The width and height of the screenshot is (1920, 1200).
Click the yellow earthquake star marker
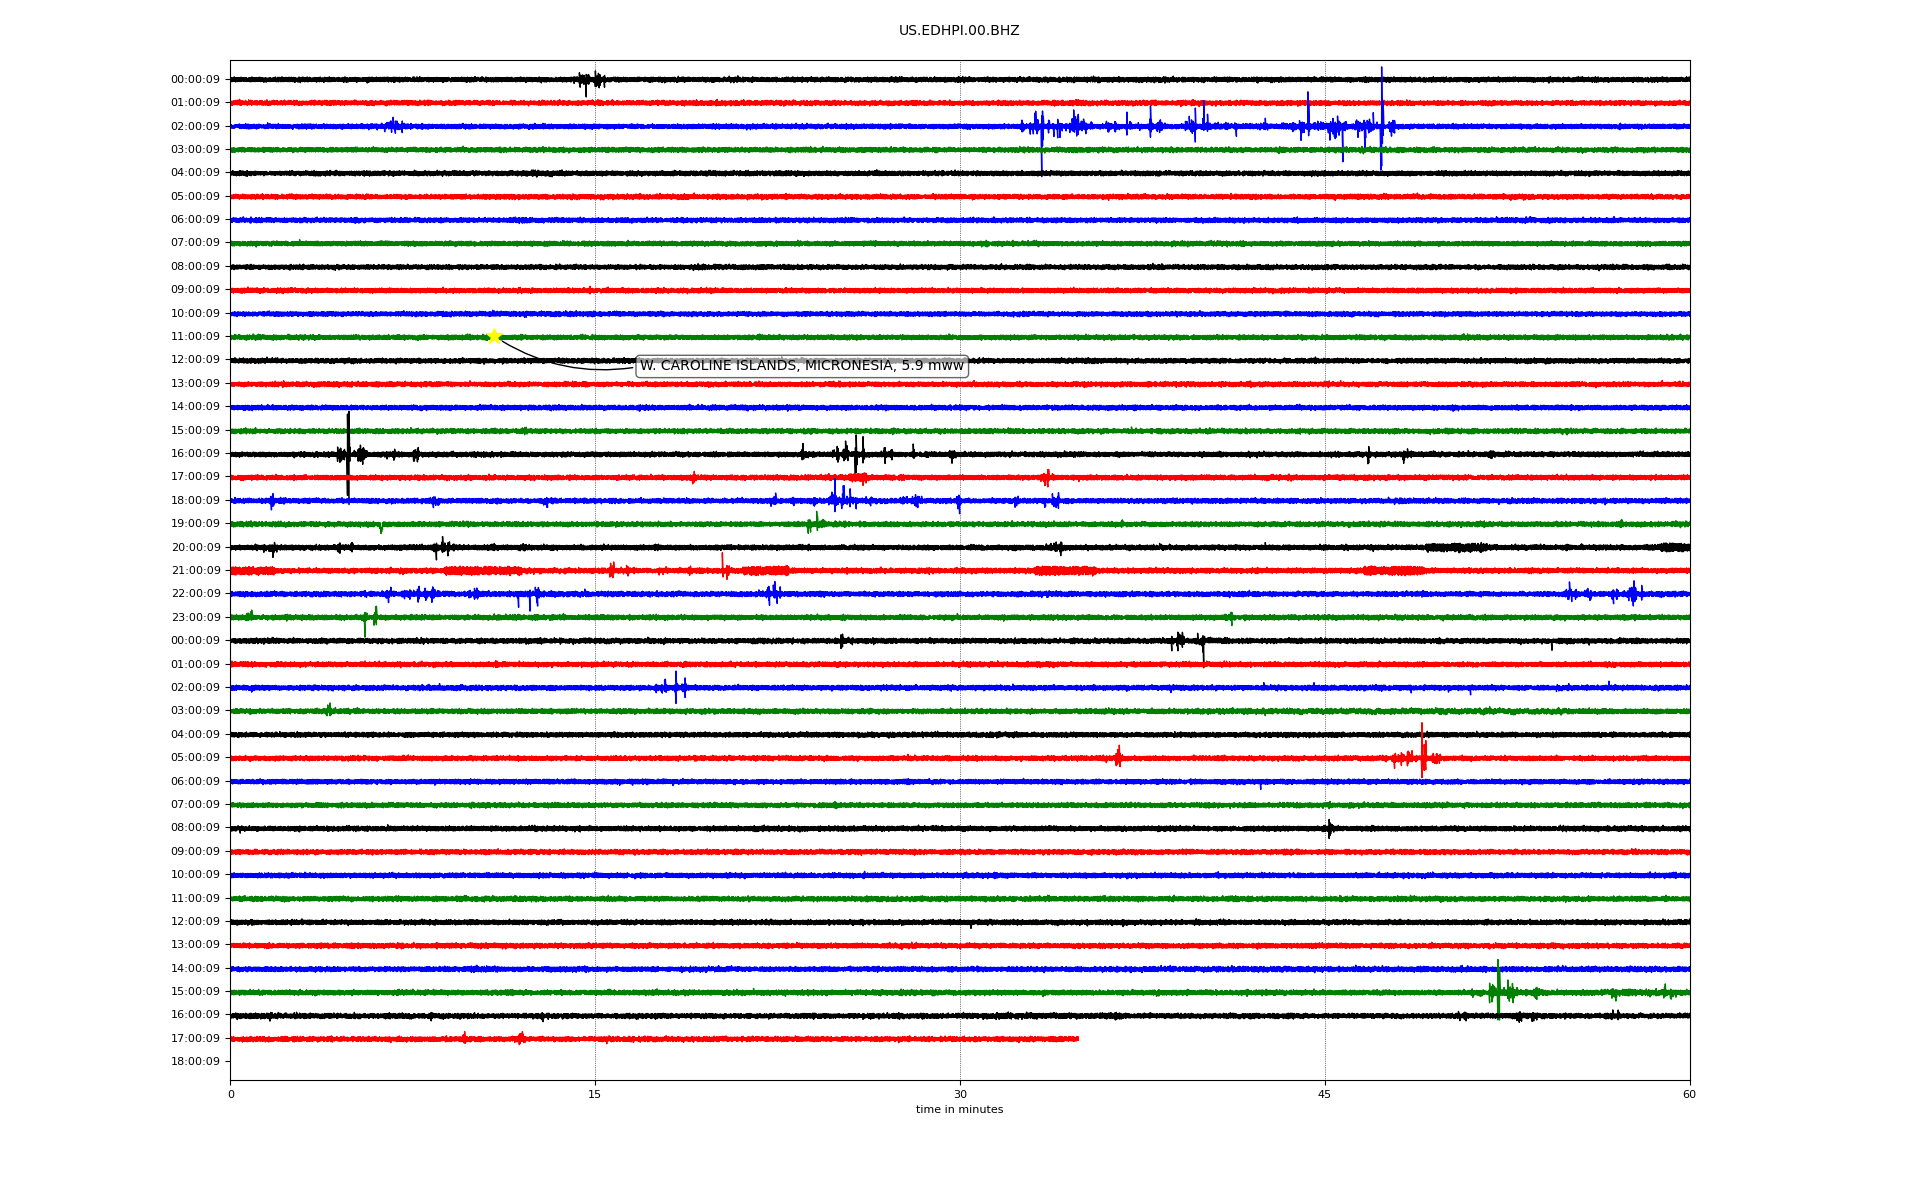[494, 336]
